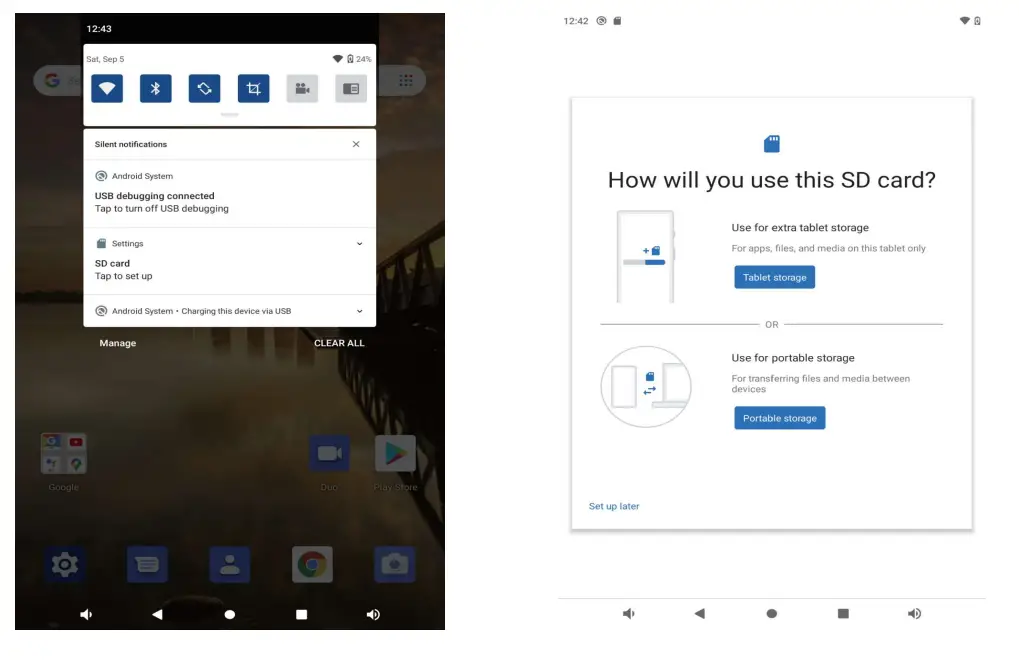Open the USB debugging connected notification
Viewport: 1019px width, 665px height.
pyautogui.click(x=229, y=193)
